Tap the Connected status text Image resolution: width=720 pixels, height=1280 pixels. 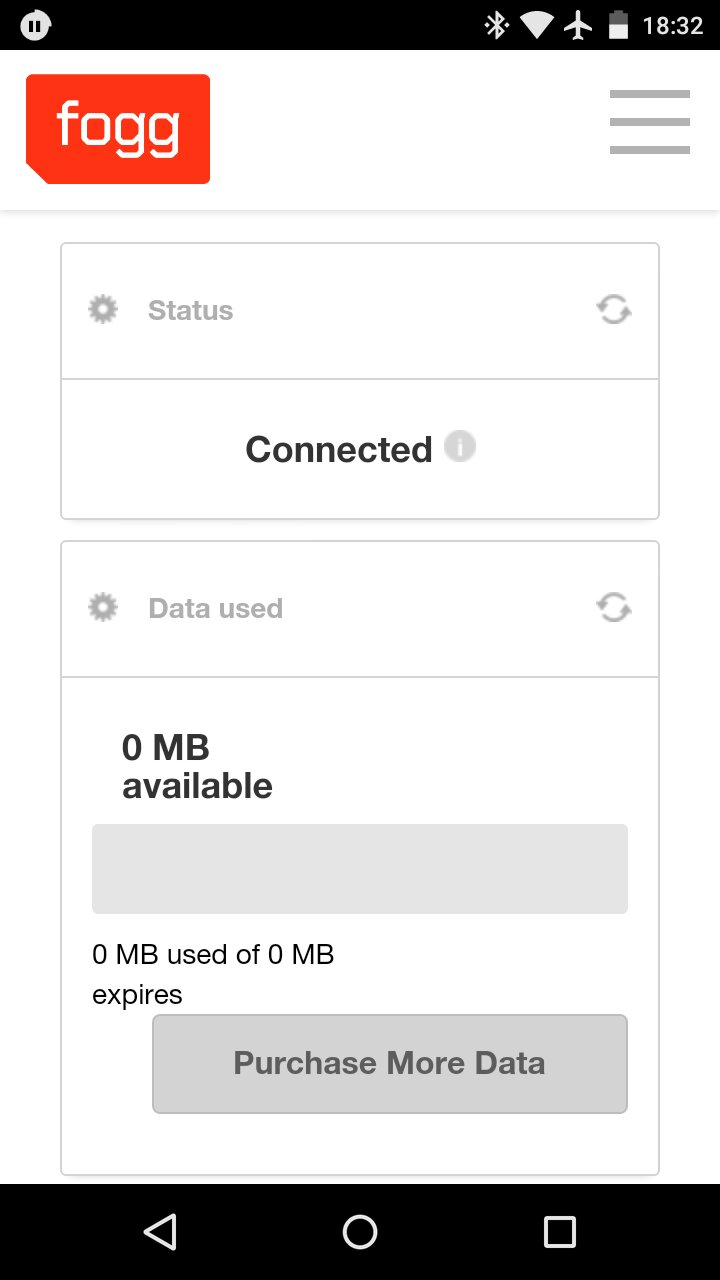tap(339, 449)
